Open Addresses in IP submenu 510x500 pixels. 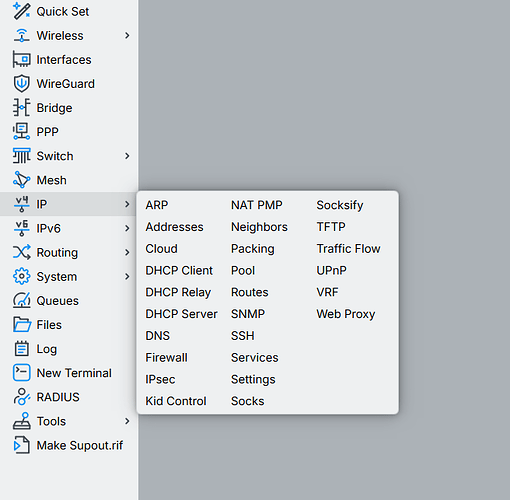pos(174,227)
